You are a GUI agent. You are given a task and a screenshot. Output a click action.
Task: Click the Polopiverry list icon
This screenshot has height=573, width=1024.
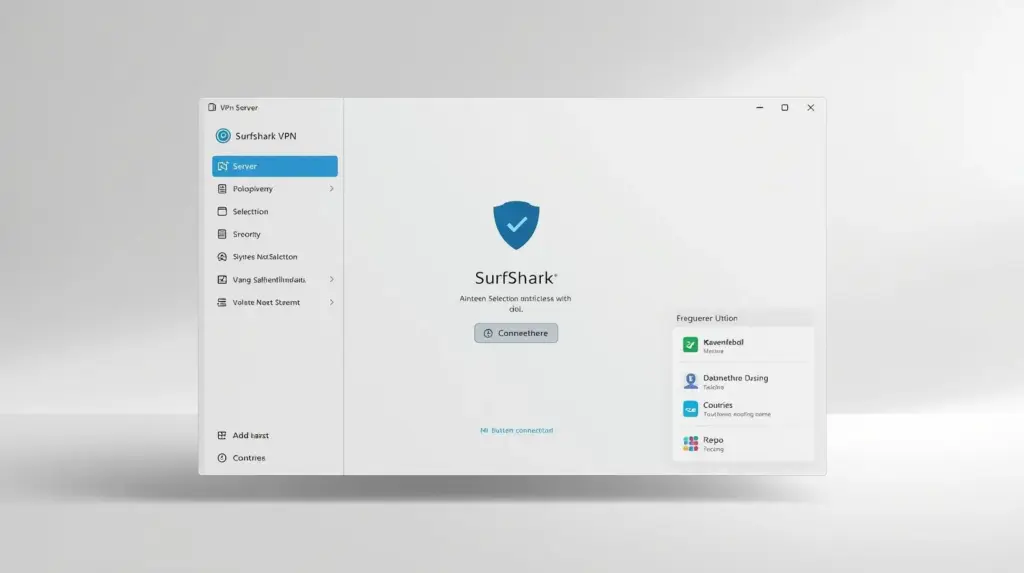(222, 189)
